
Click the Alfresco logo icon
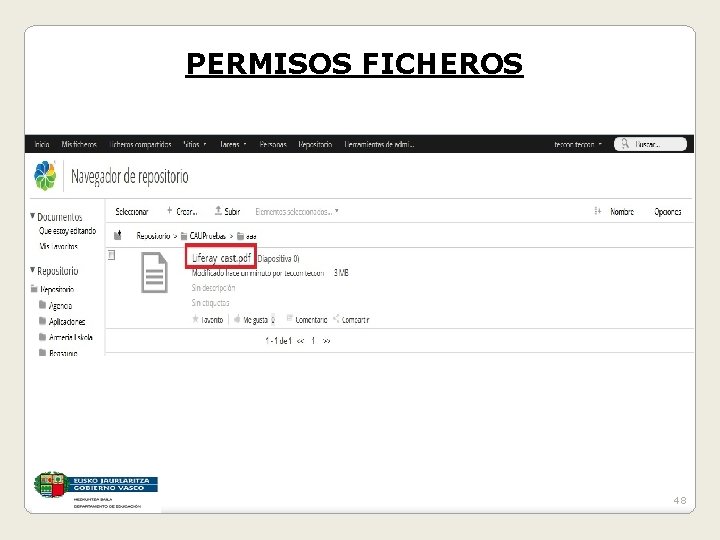[45, 175]
